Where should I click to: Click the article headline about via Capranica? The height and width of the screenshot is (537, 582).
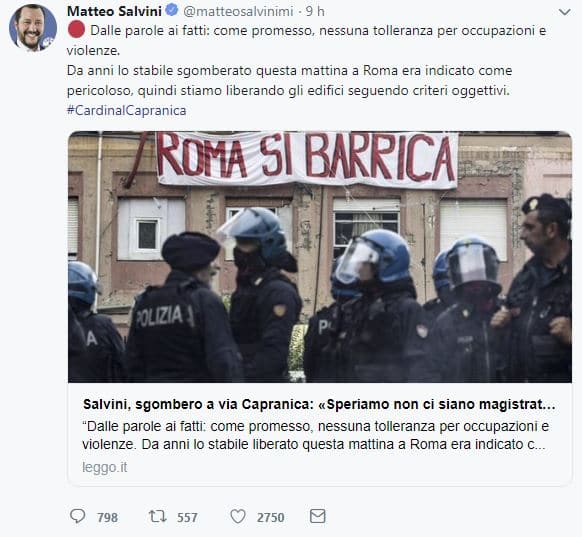[319, 404]
